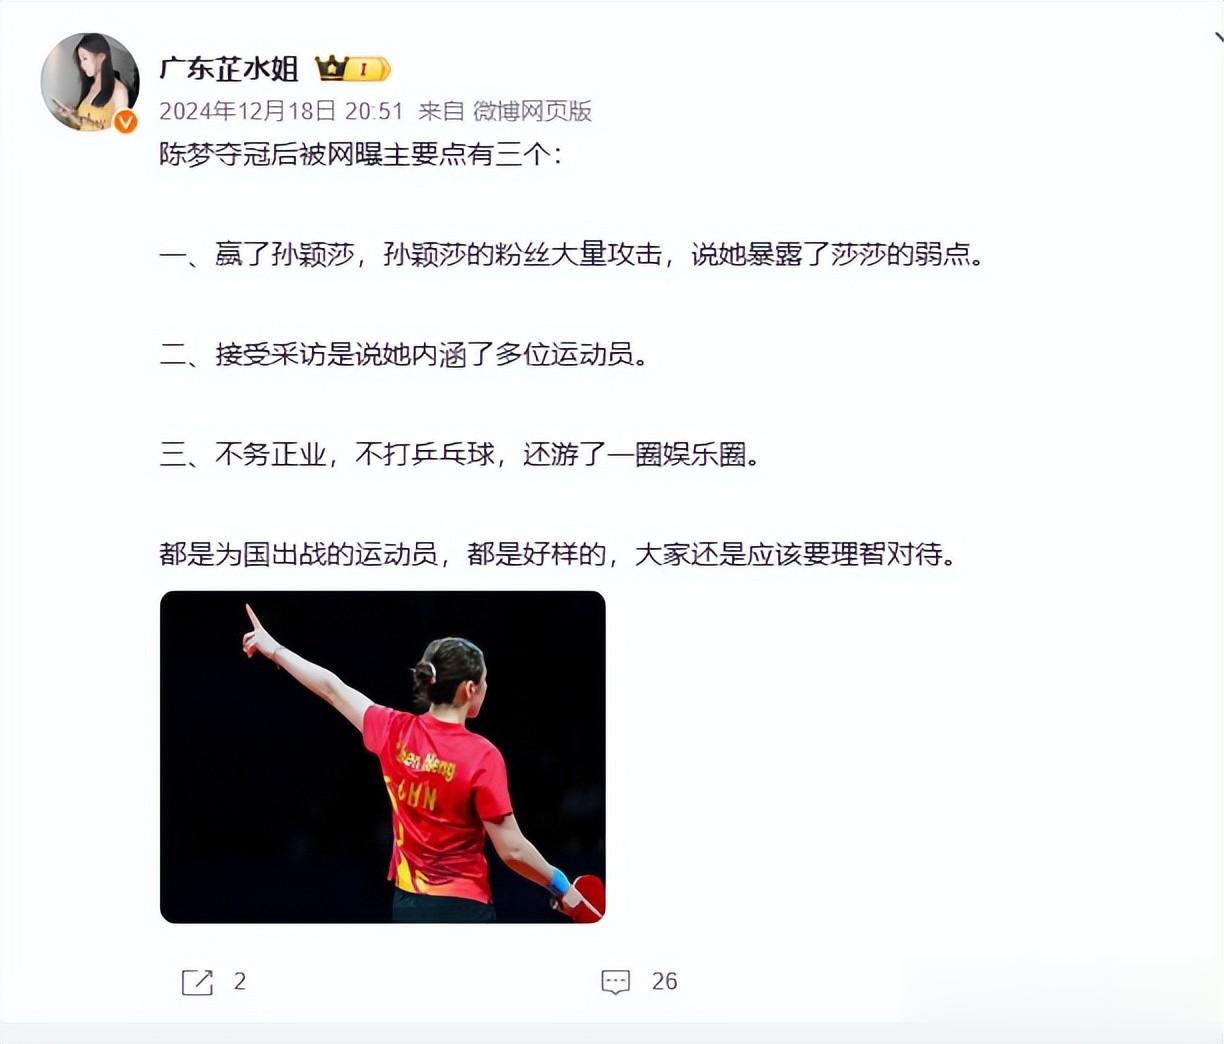Click the raised pointing hand in the photo
Viewport: 1224px width, 1044px height.
[x=257, y=634]
